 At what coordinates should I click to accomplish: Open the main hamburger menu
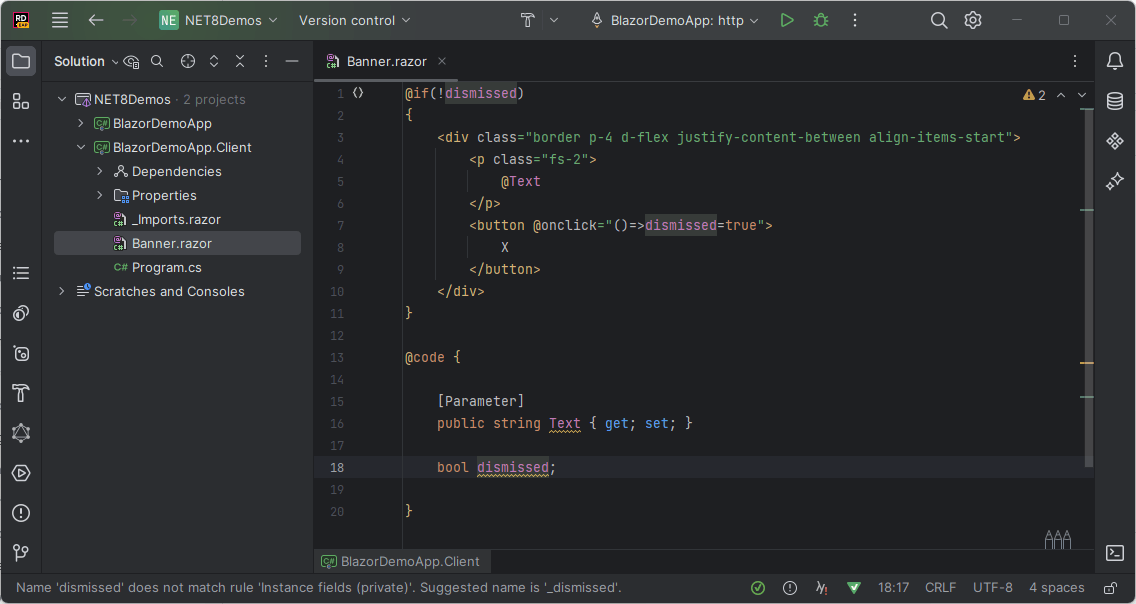tap(60, 20)
